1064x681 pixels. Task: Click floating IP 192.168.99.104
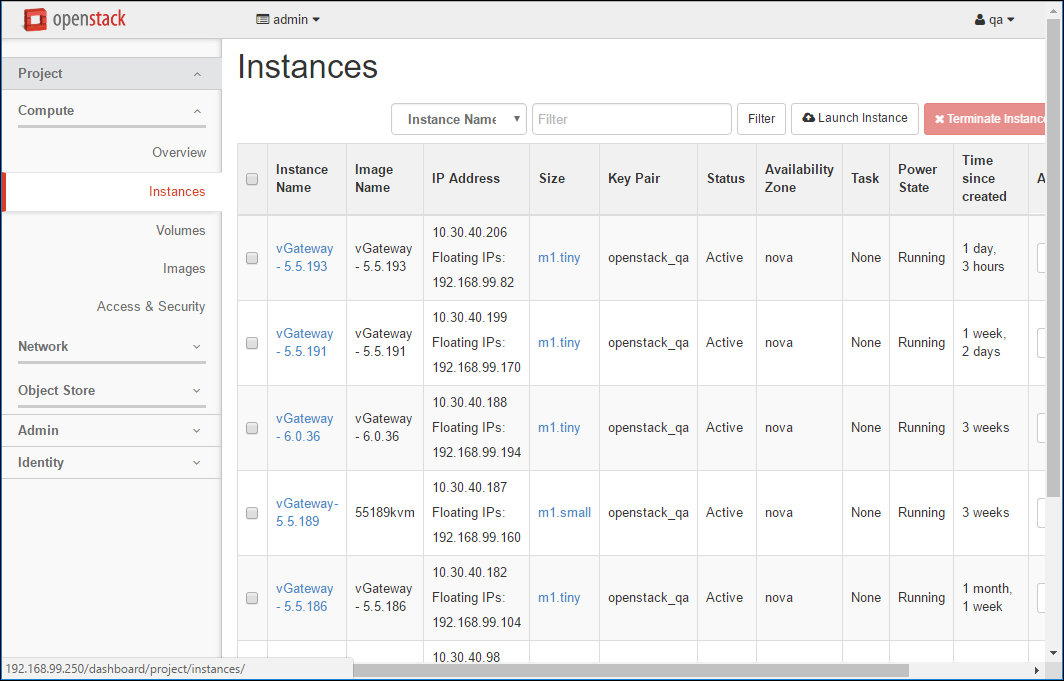click(x=476, y=623)
